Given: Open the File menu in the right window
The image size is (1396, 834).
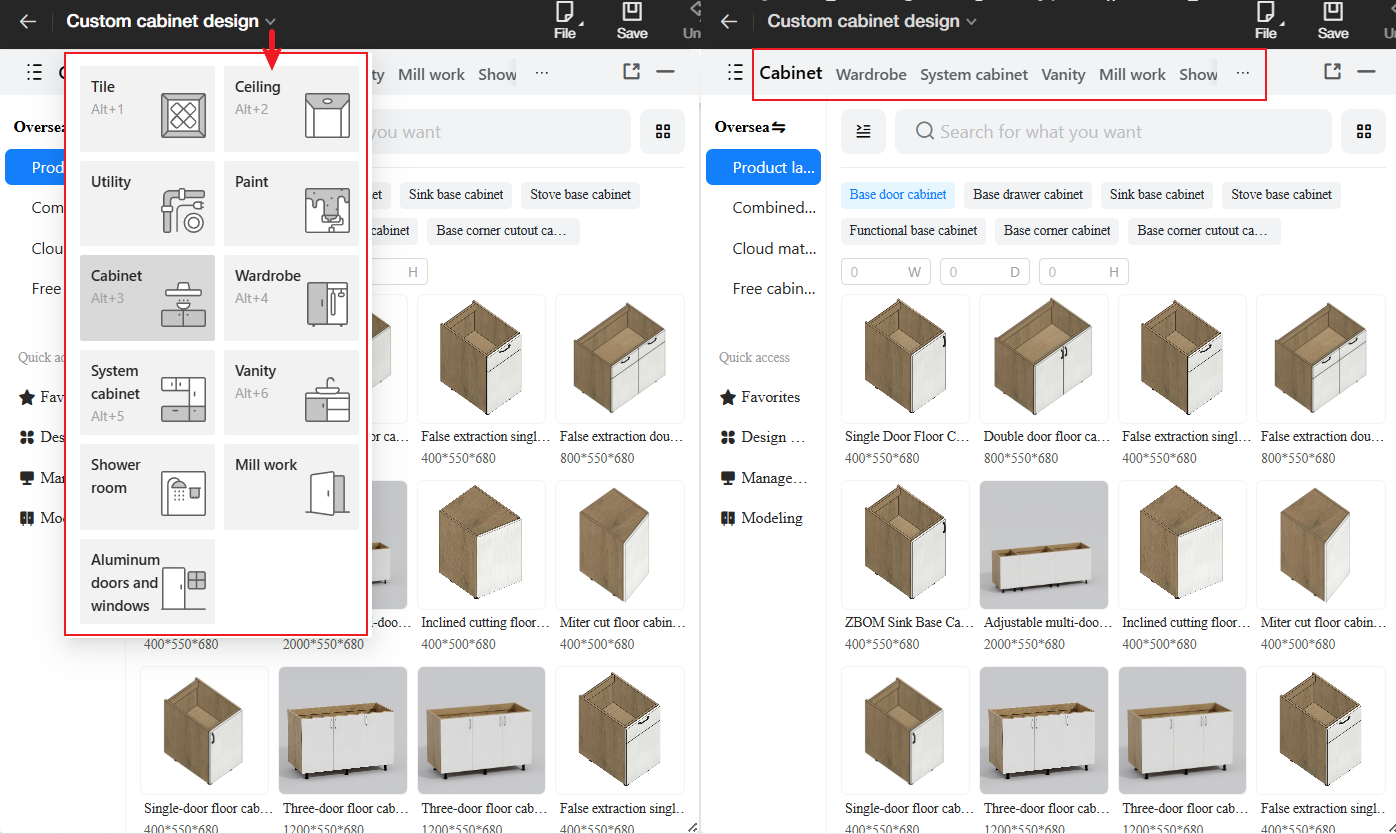Looking at the screenshot, I should click(x=1266, y=20).
